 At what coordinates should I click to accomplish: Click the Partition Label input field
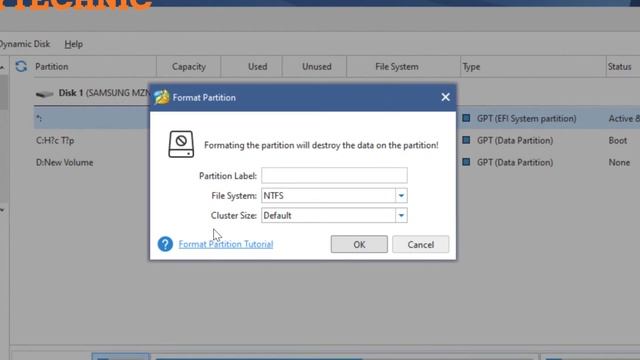(334, 176)
